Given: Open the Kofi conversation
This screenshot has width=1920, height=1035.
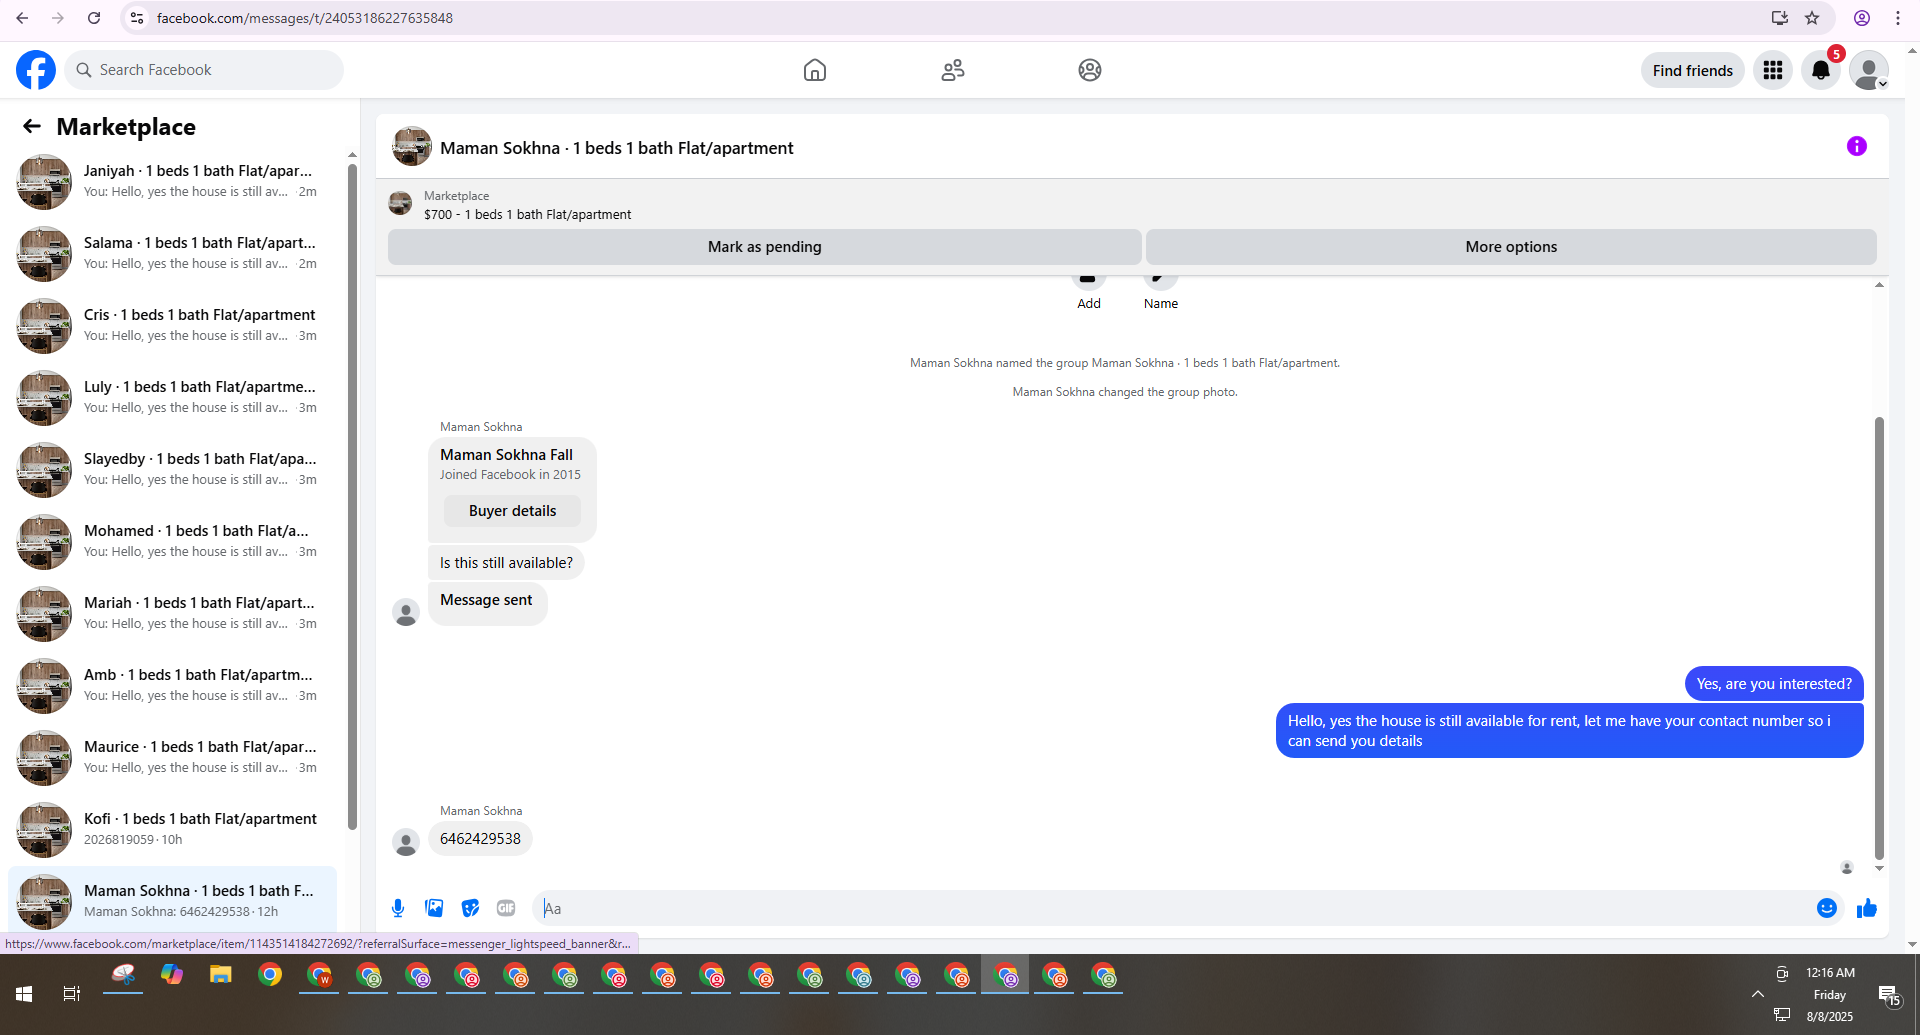Looking at the screenshot, I should (x=172, y=829).
